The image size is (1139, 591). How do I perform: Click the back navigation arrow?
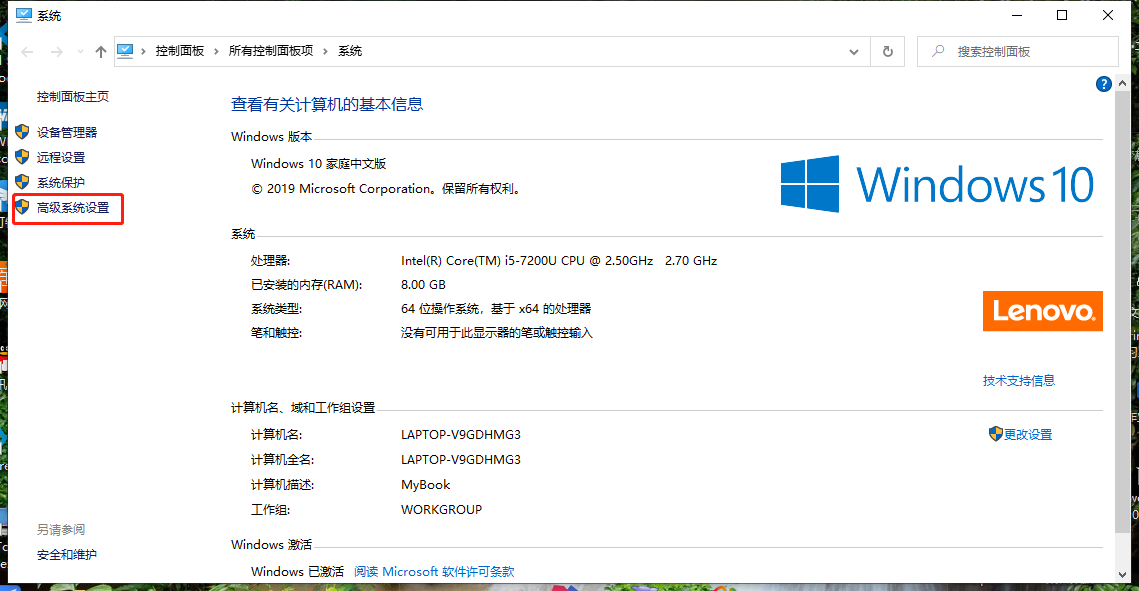click(28, 52)
